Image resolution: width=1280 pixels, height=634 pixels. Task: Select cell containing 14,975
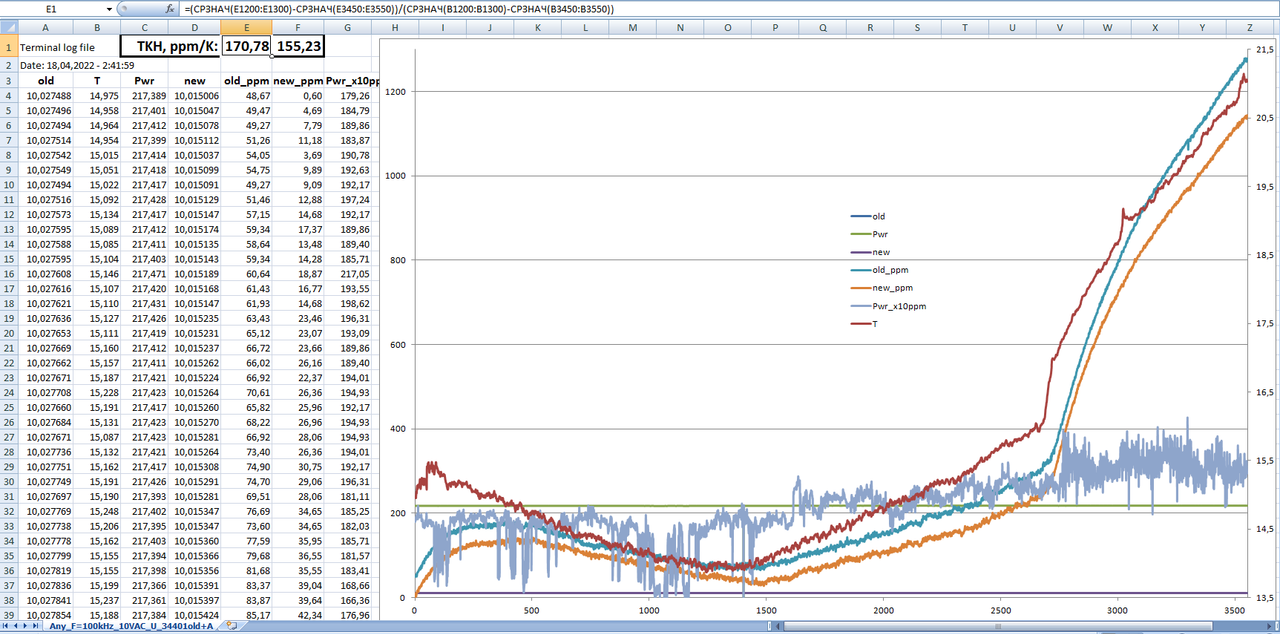point(96,96)
